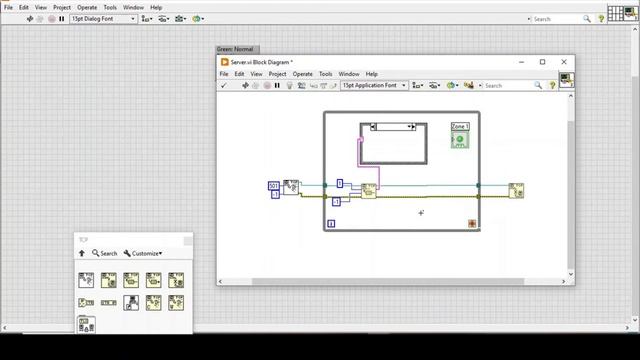
Task: Click the 501 port constant
Action: click(273, 186)
